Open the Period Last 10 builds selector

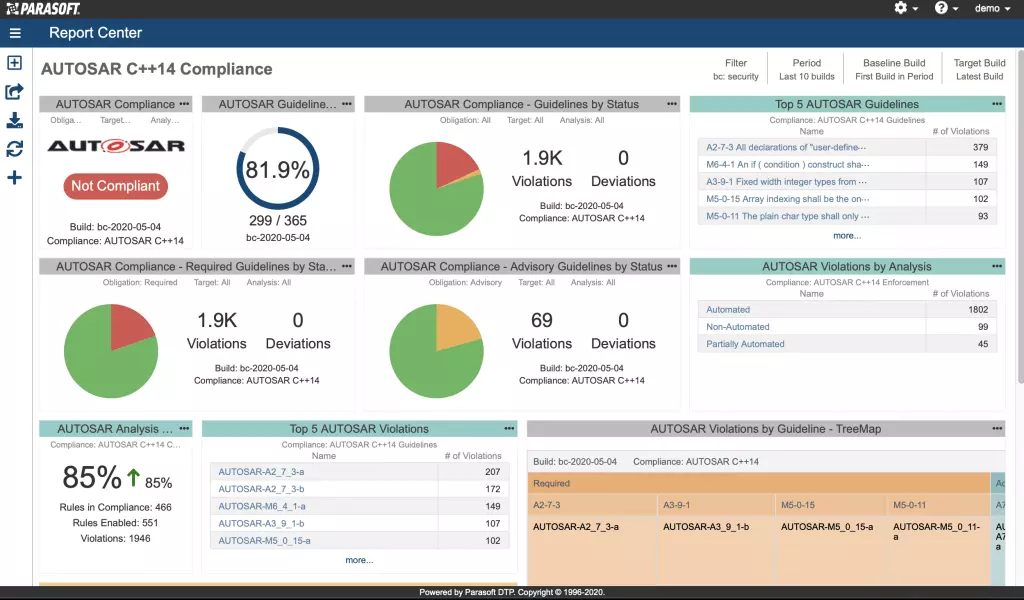tap(806, 69)
